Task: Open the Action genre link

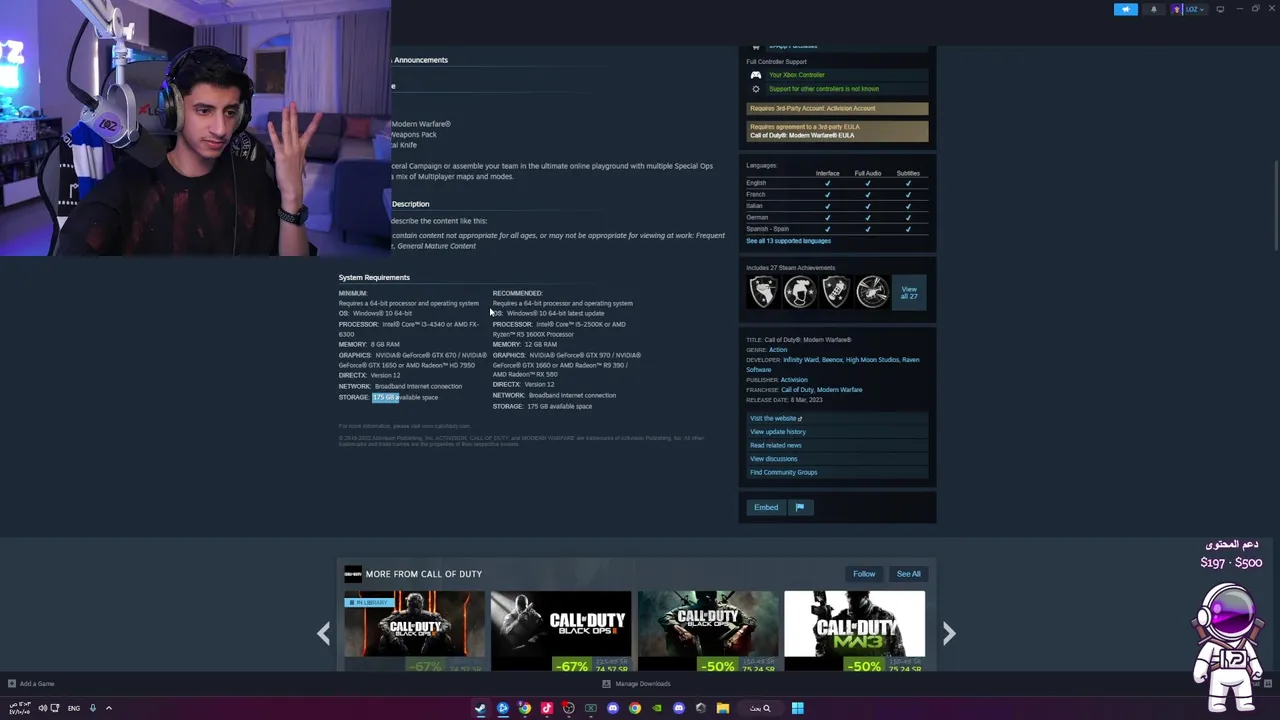Action: 778,350
